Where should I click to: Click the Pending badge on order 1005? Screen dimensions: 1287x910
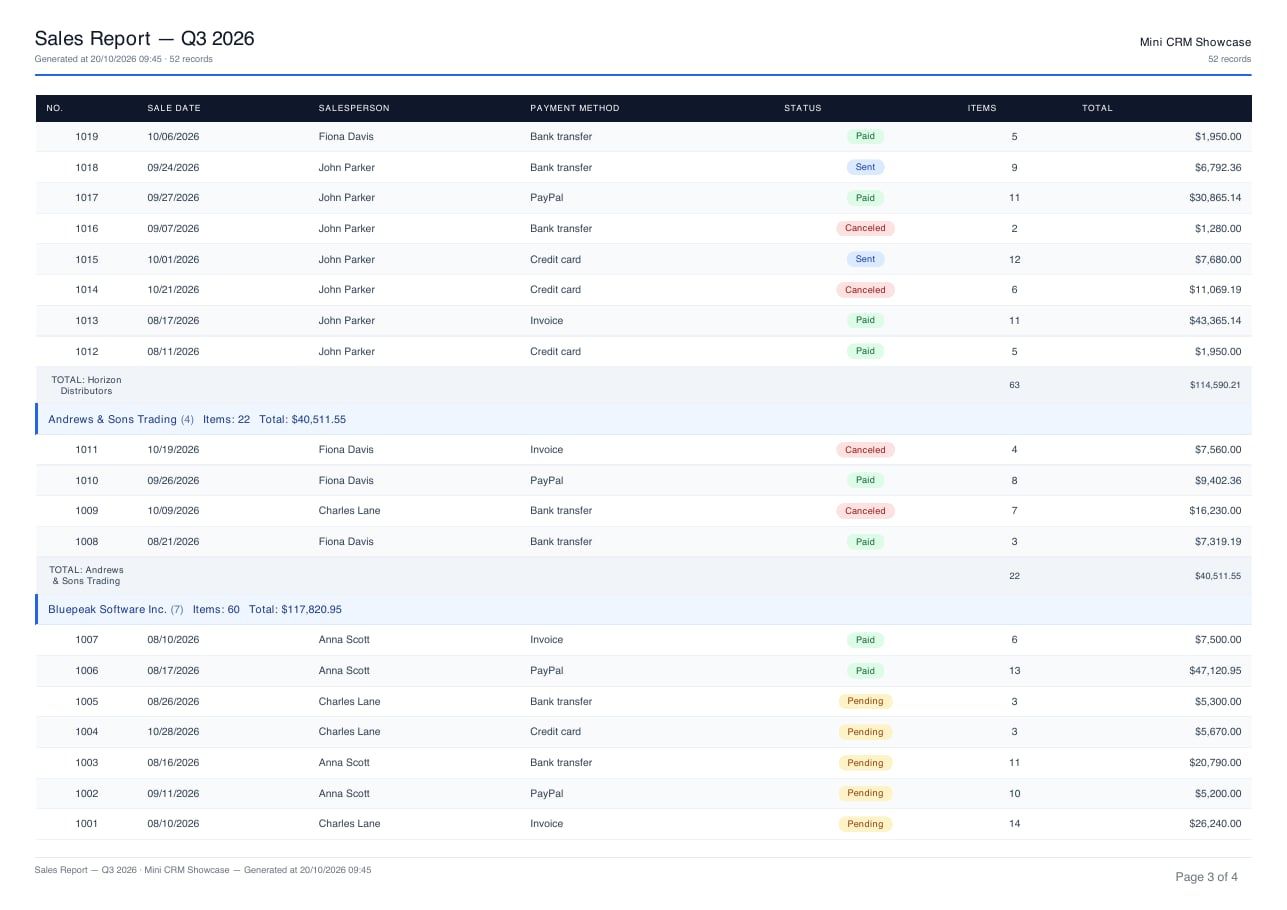coord(865,702)
